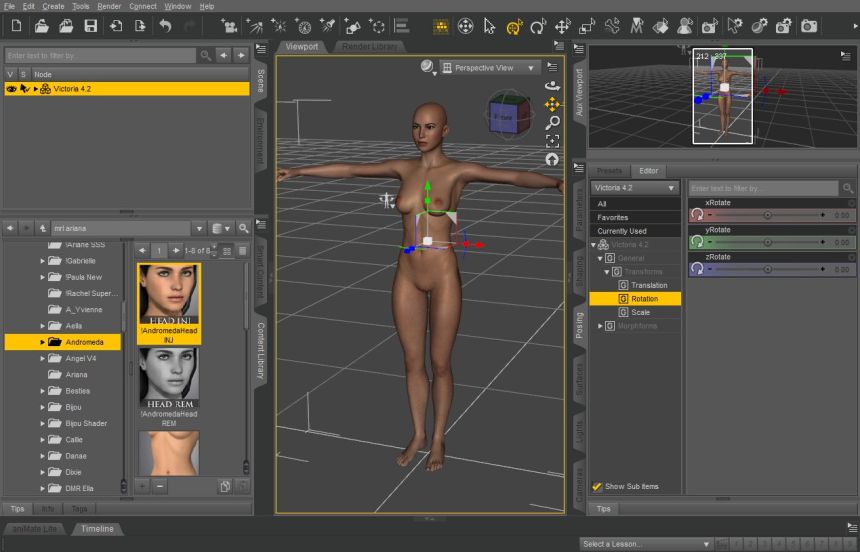Expand the Angel V4 folder
This screenshot has width=860, height=552.
[x=43, y=358]
